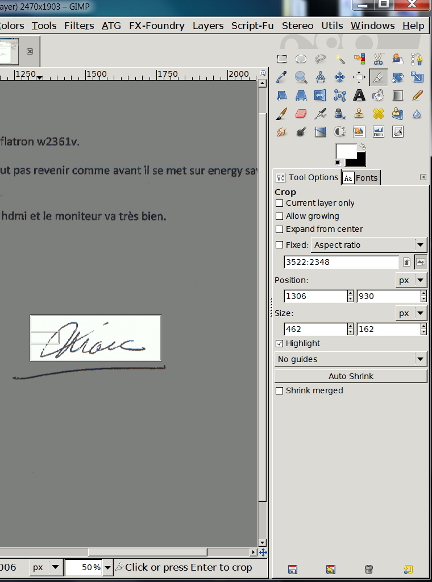Select the Crop tool in toolbox
This screenshot has height=582, width=432.
point(378,77)
